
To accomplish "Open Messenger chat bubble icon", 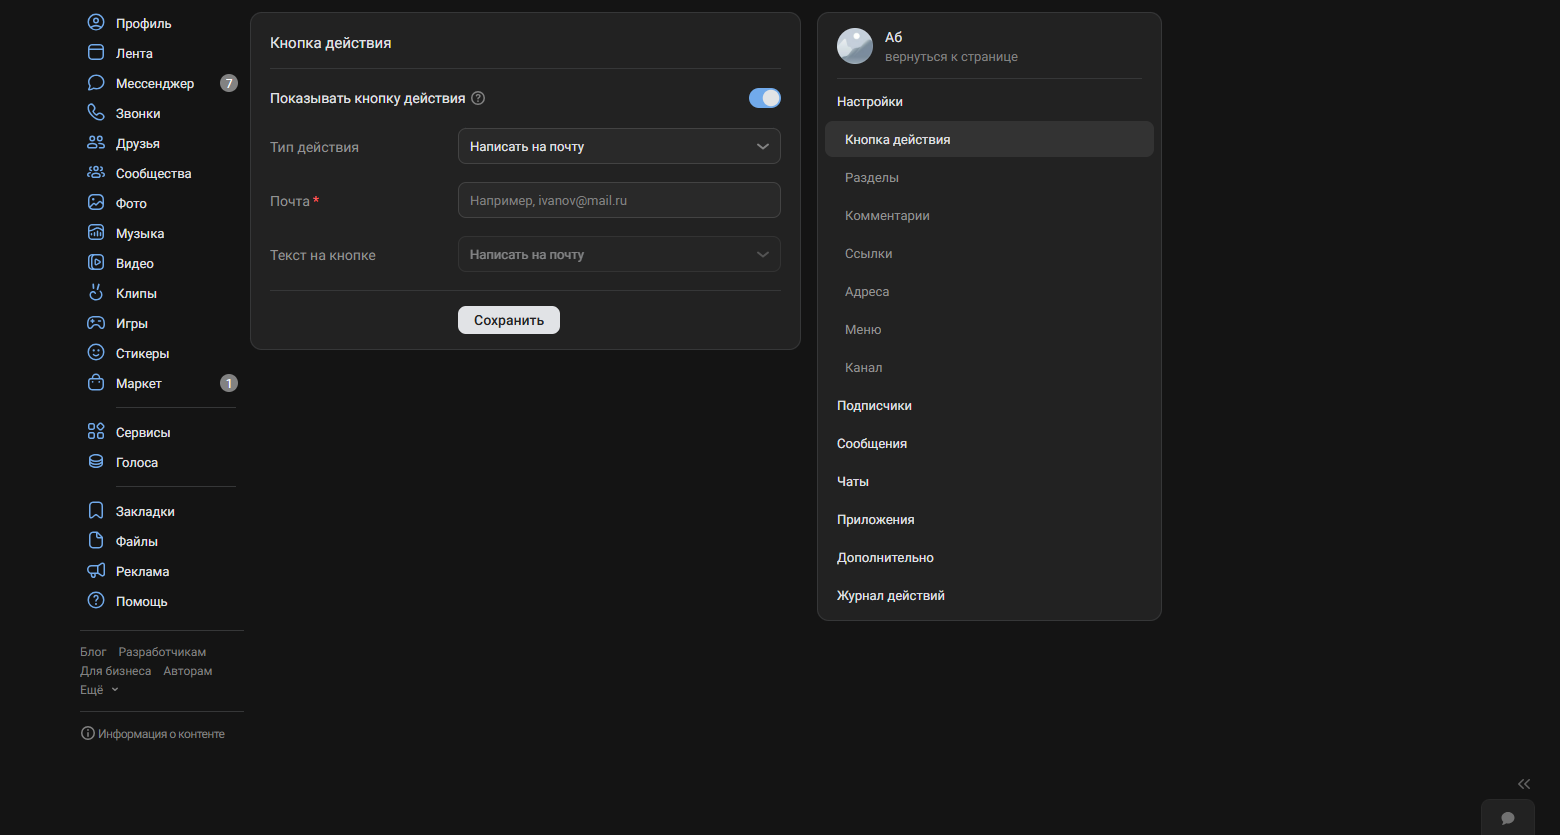I will pyautogui.click(x=96, y=82).
